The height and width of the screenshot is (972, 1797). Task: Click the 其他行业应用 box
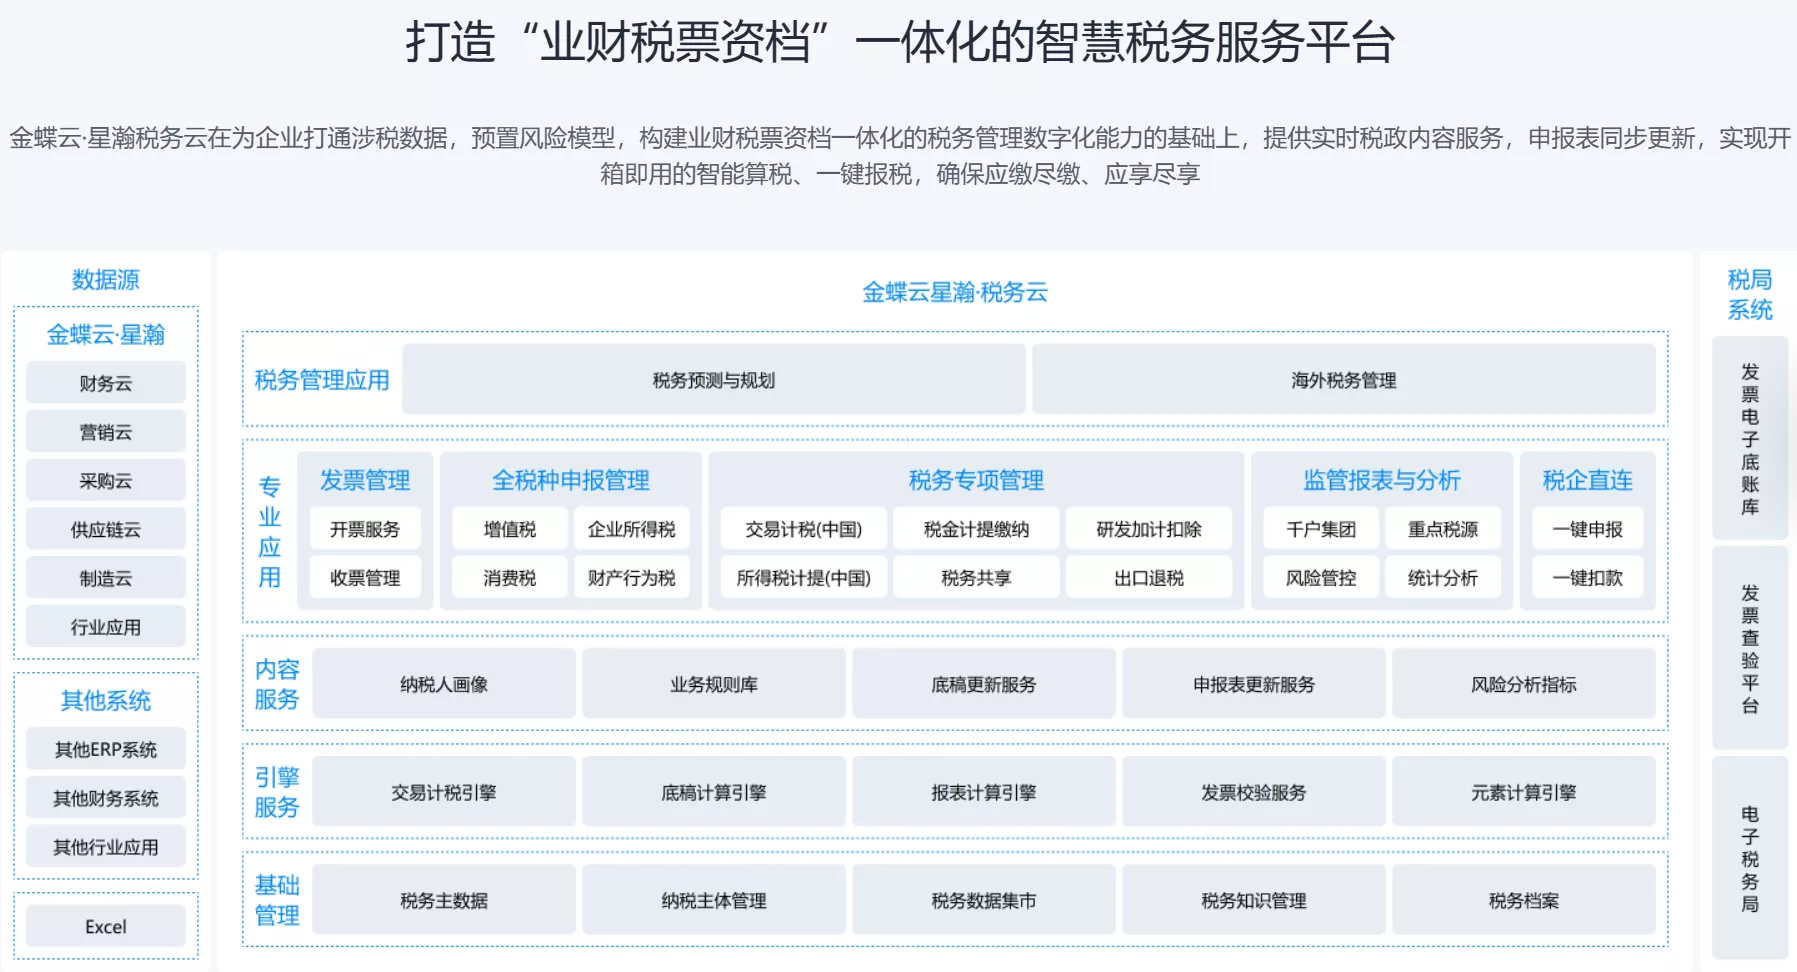pos(106,848)
